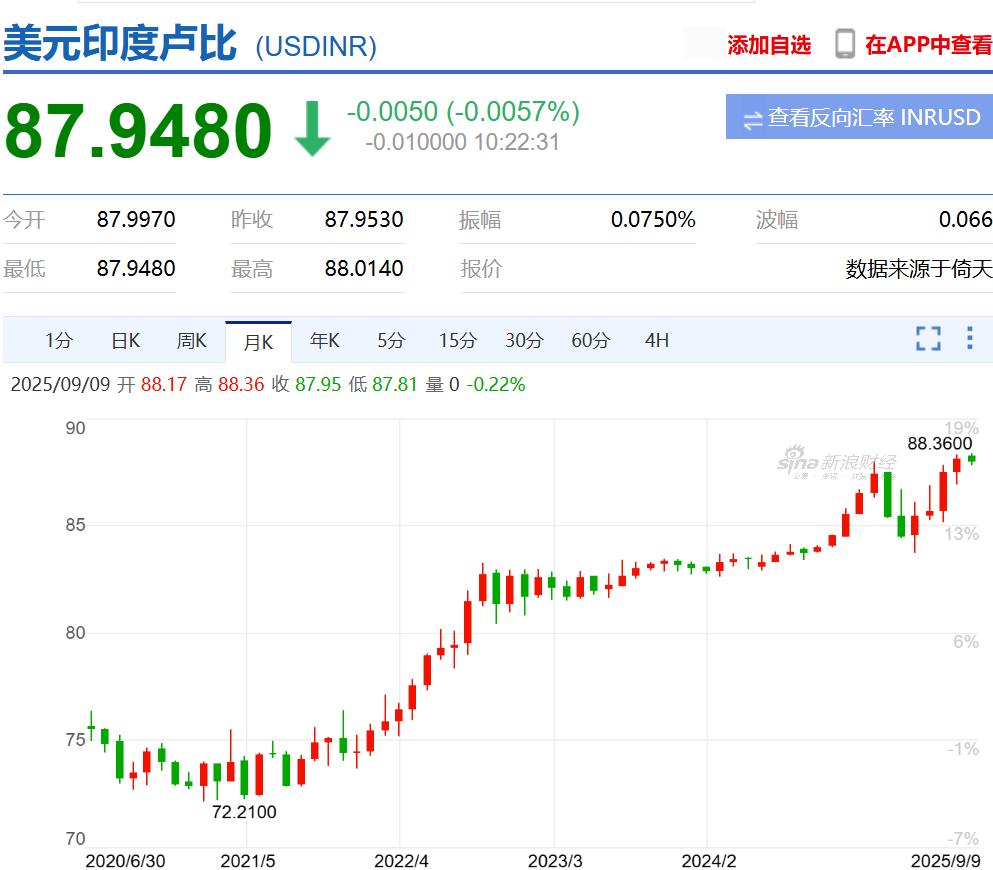Select the 日K daily candlestick tab
993x870 pixels.
[x=125, y=341]
